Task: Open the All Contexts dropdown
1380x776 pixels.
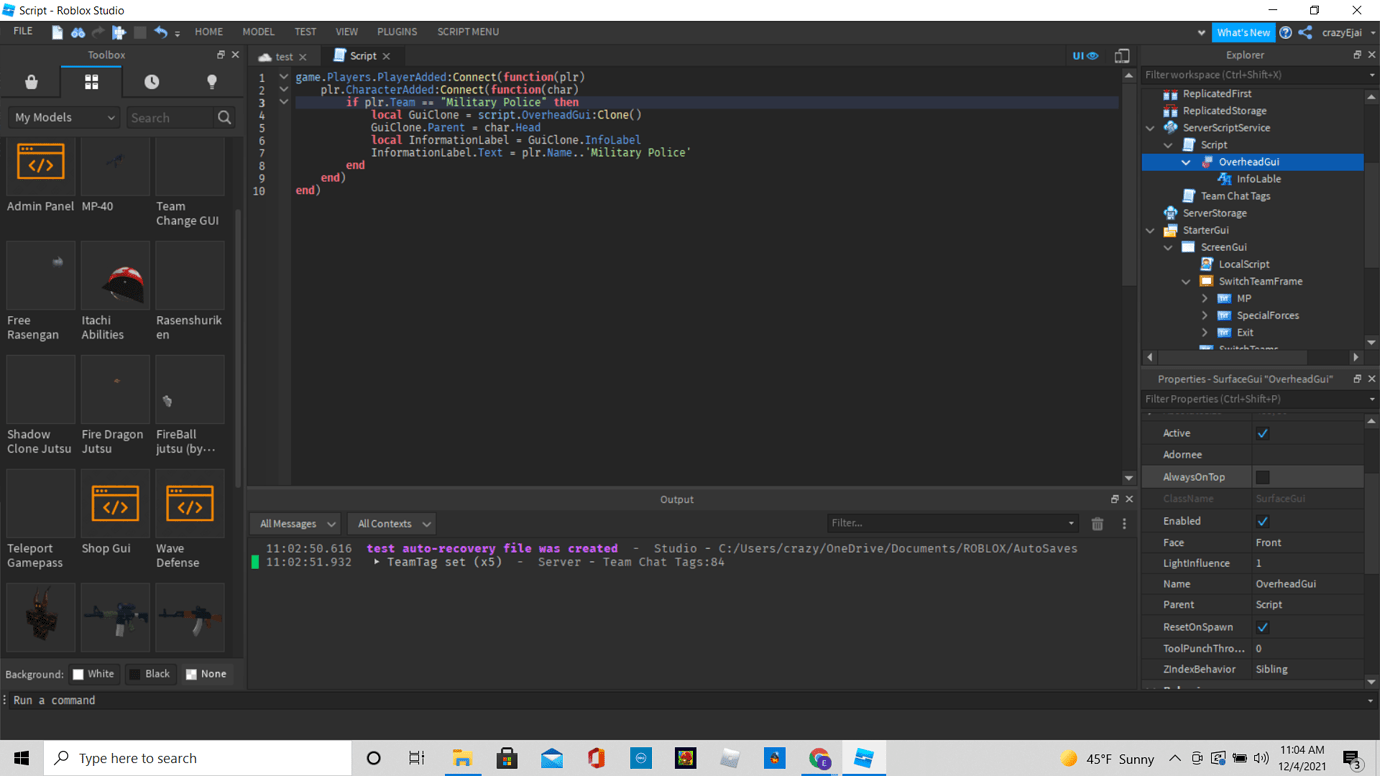Action: 394,524
